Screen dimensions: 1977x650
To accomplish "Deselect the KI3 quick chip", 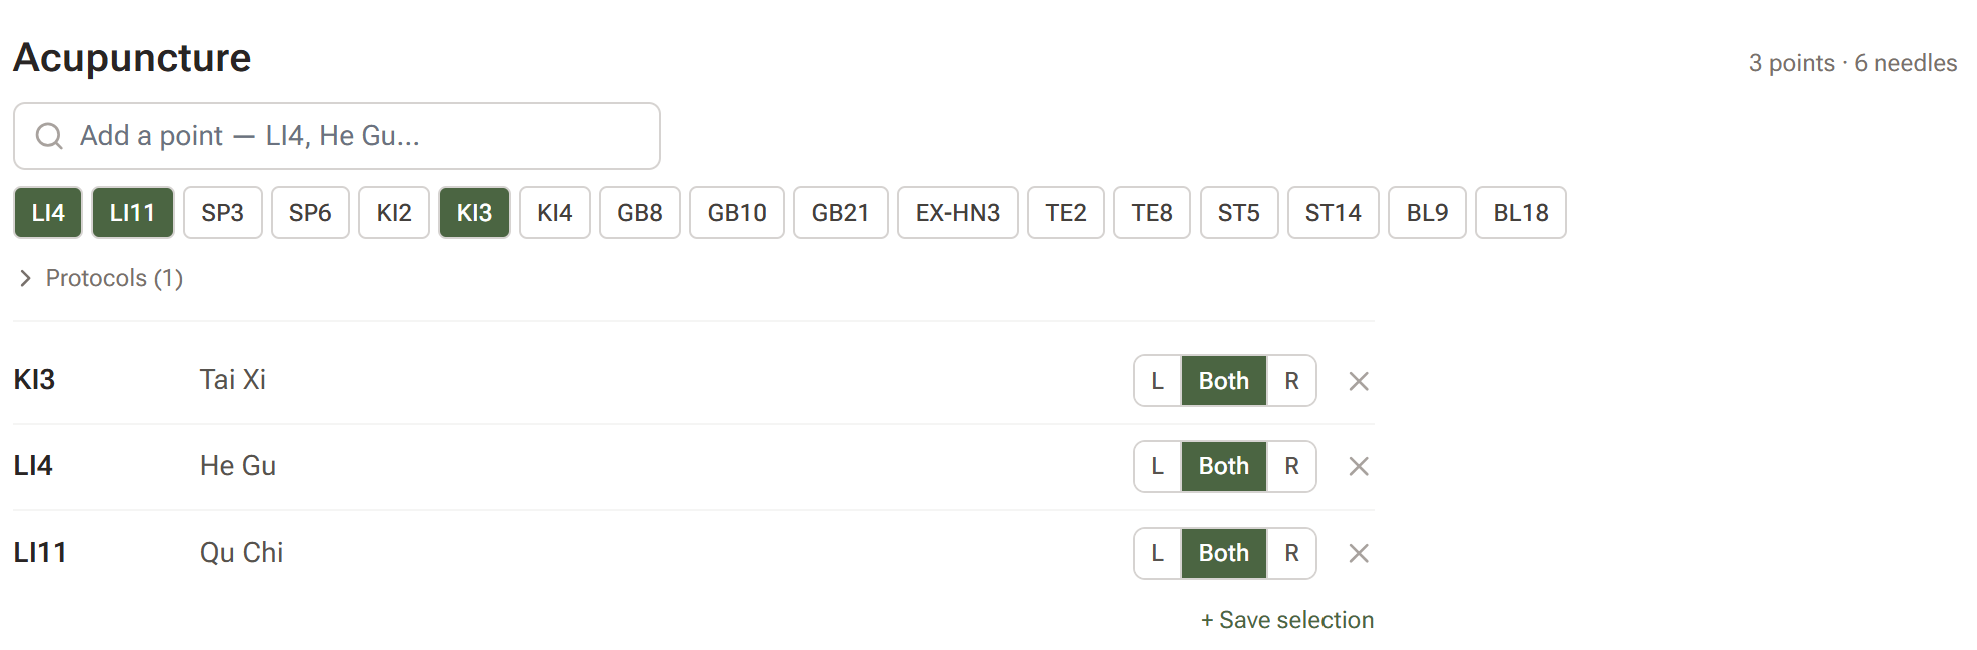I will click(474, 213).
